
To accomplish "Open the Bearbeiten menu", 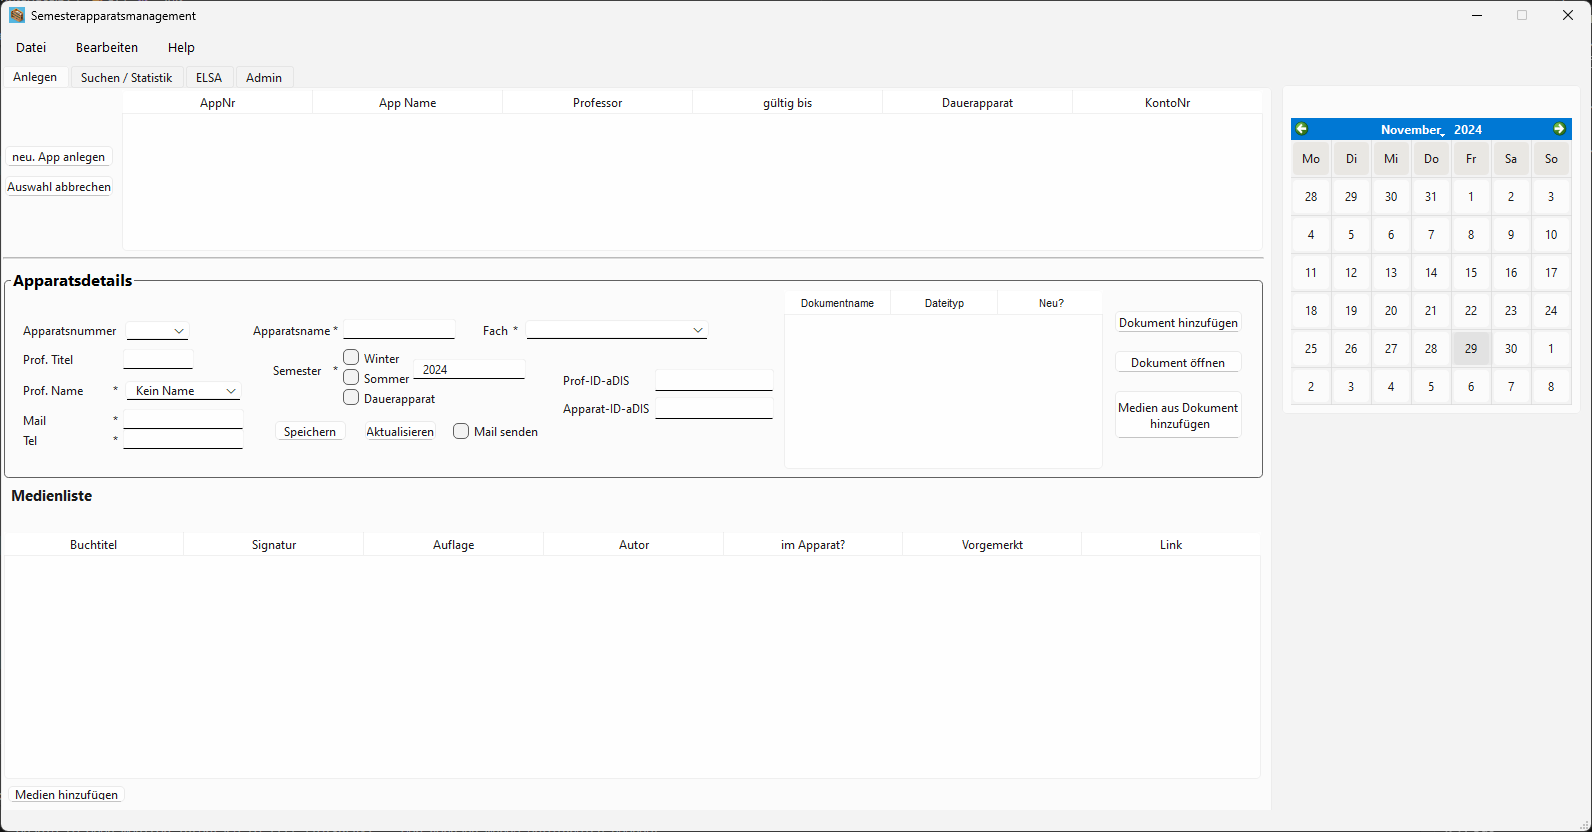I will (x=107, y=47).
